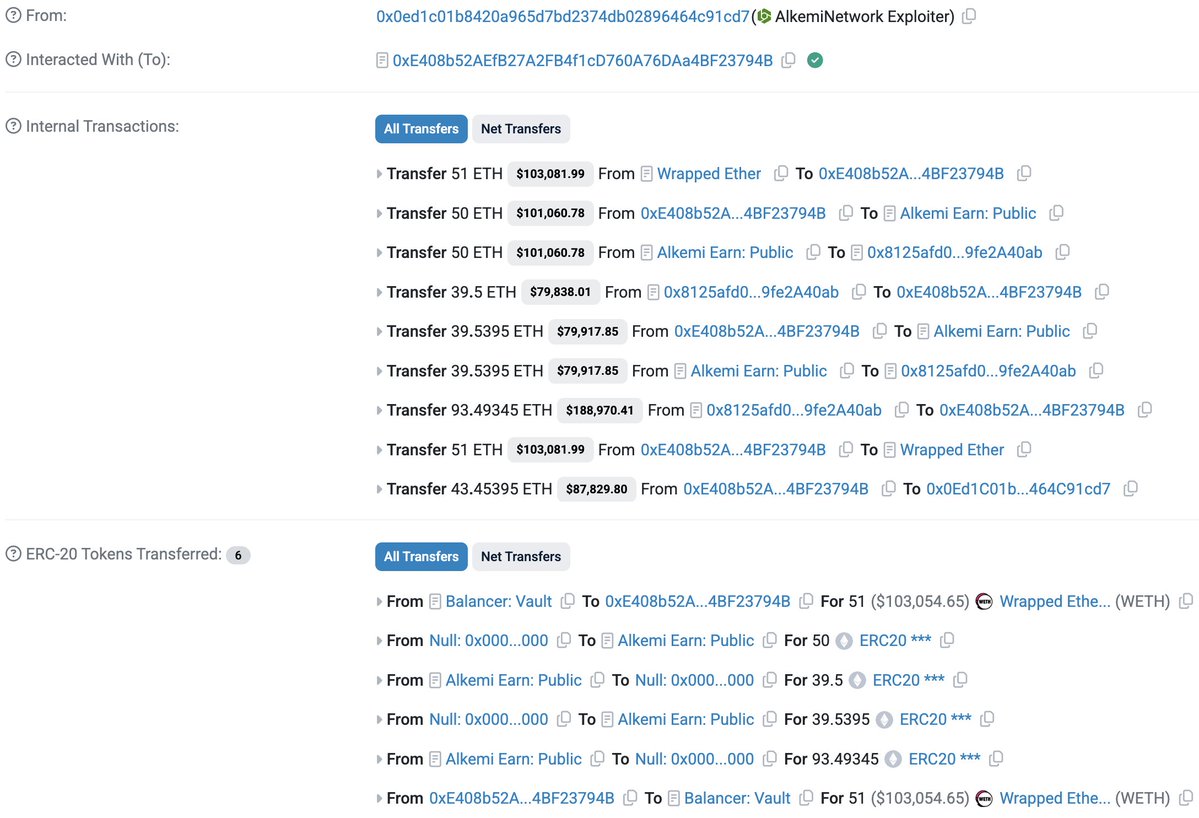
Task: Copy Balancer Vault sender address in first token row
Action: 567,602
